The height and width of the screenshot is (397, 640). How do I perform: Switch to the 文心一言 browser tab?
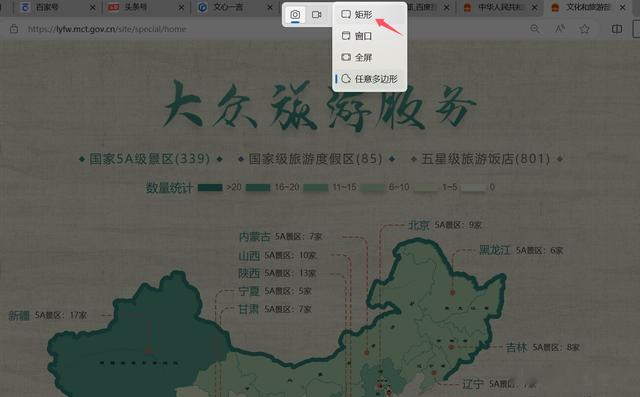coord(234,7)
